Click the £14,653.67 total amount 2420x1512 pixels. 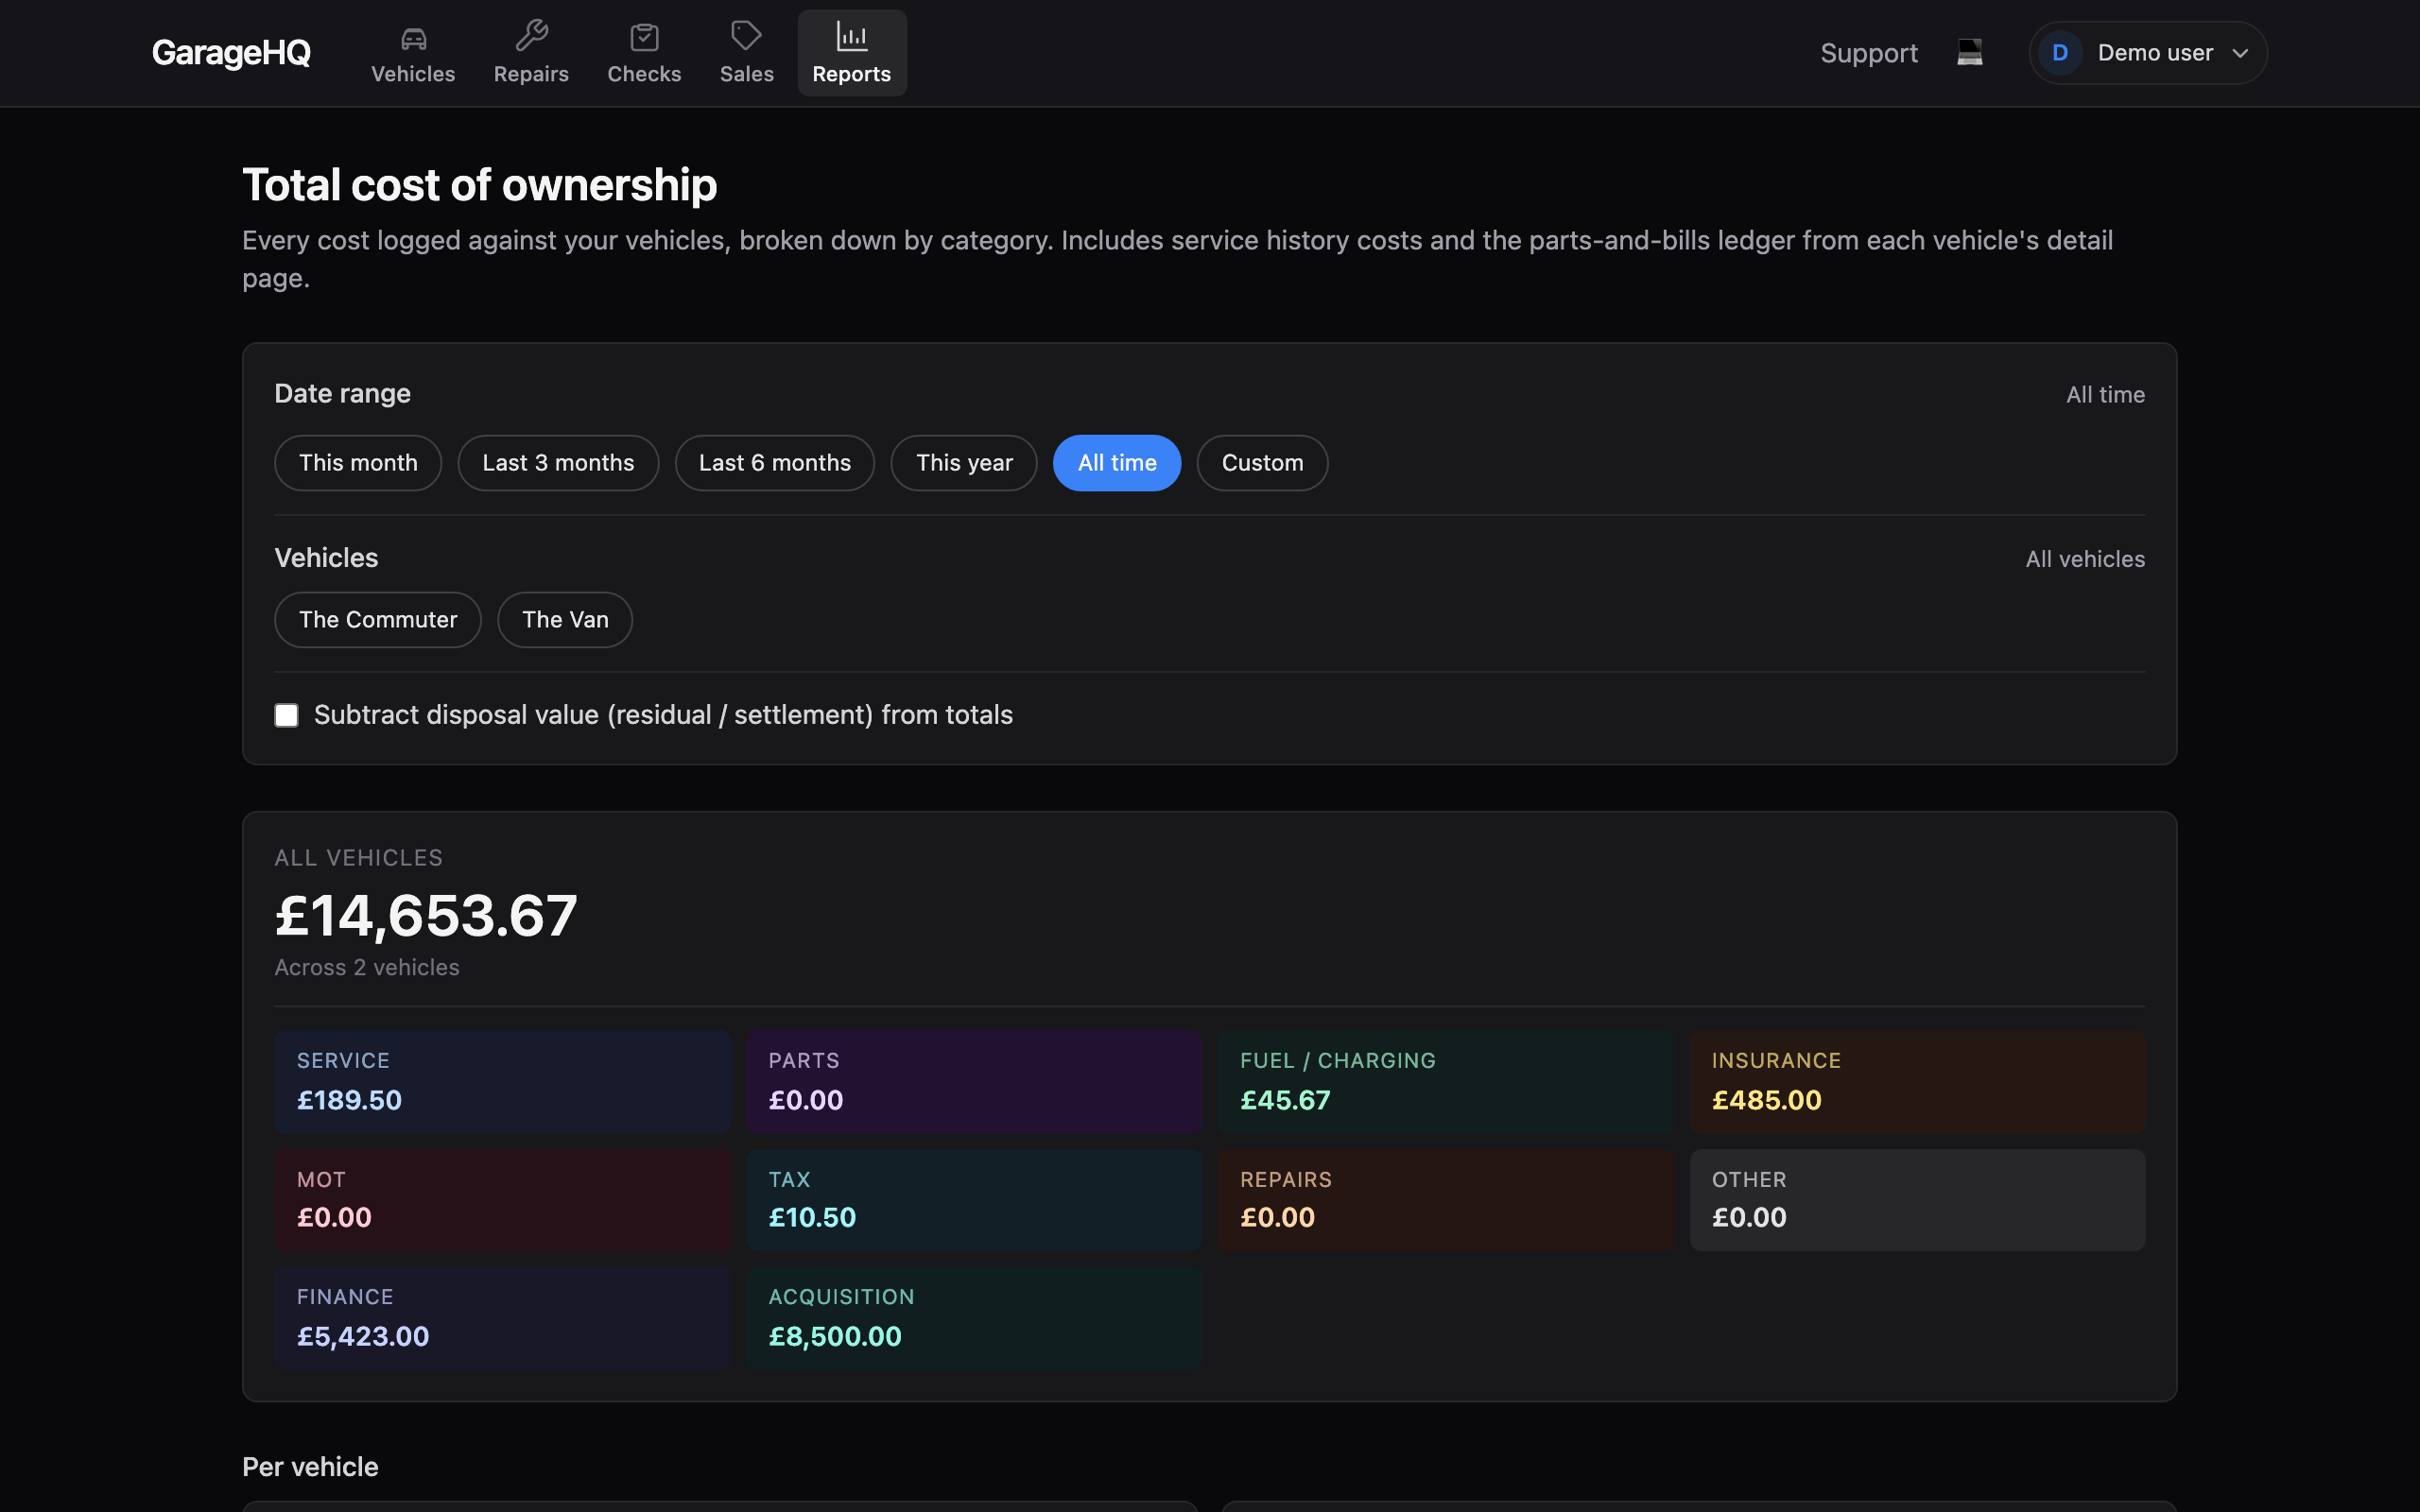click(426, 915)
